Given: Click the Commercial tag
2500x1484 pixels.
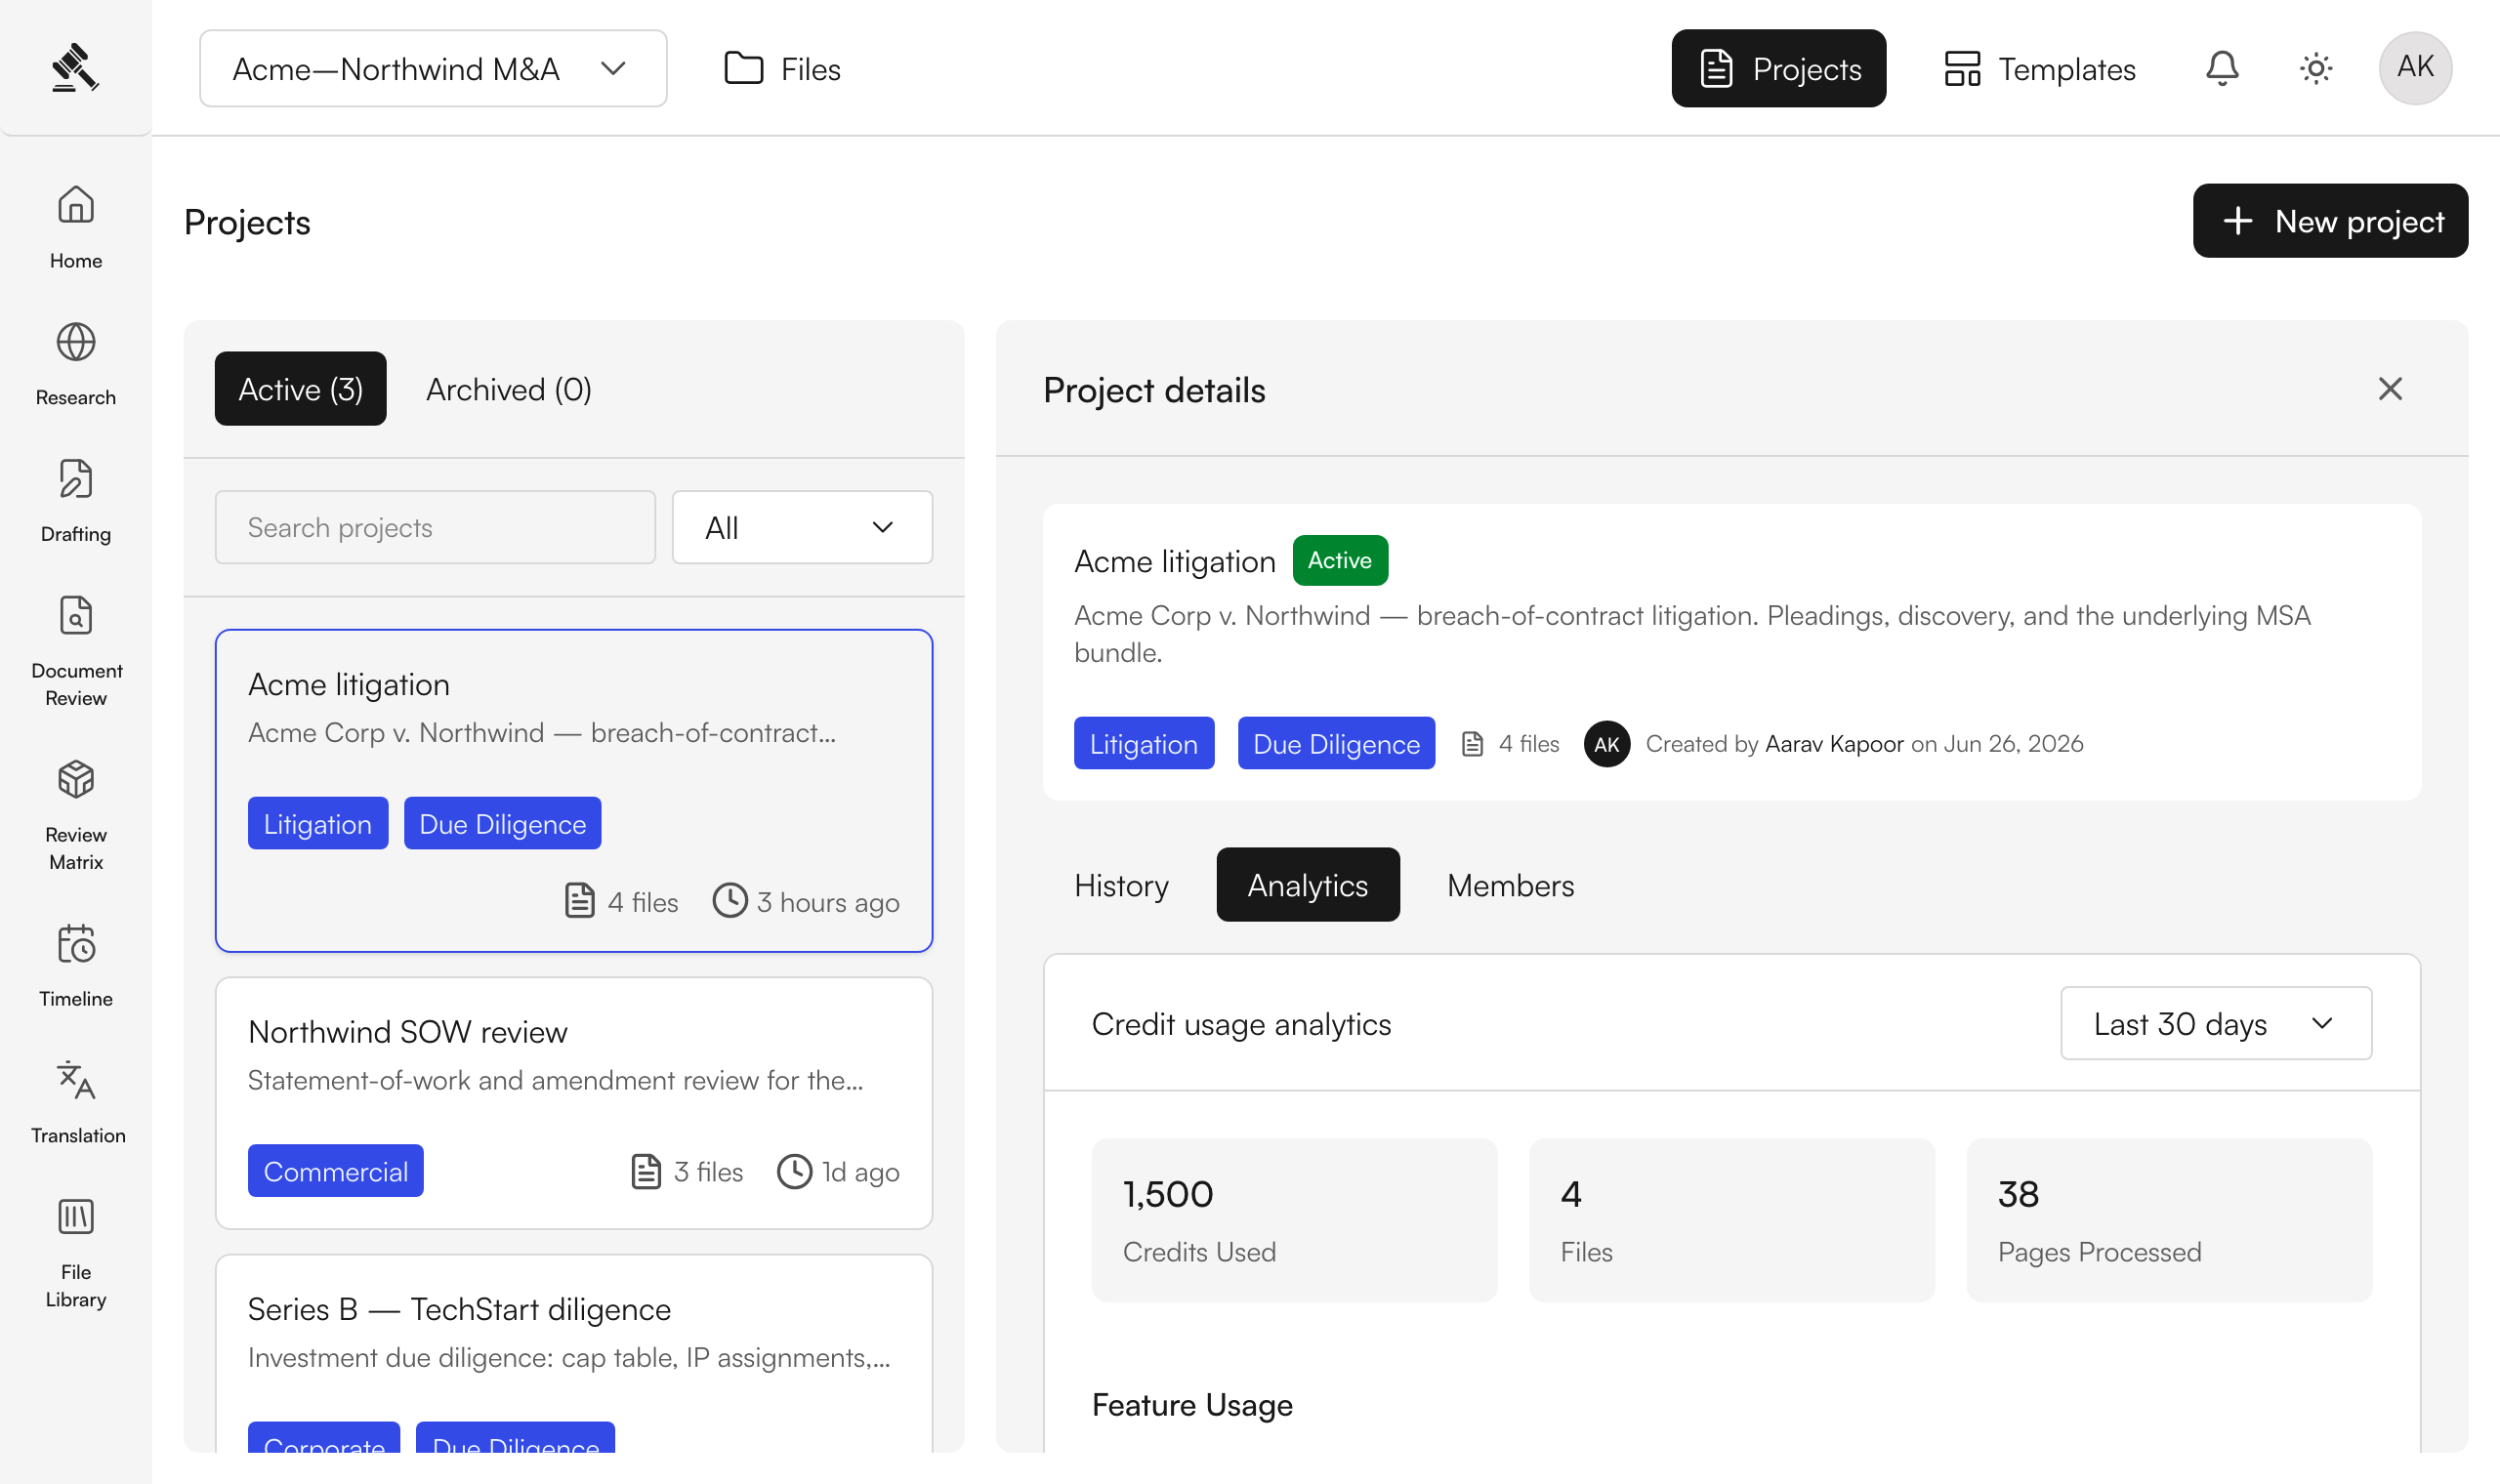Looking at the screenshot, I should point(336,1170).
